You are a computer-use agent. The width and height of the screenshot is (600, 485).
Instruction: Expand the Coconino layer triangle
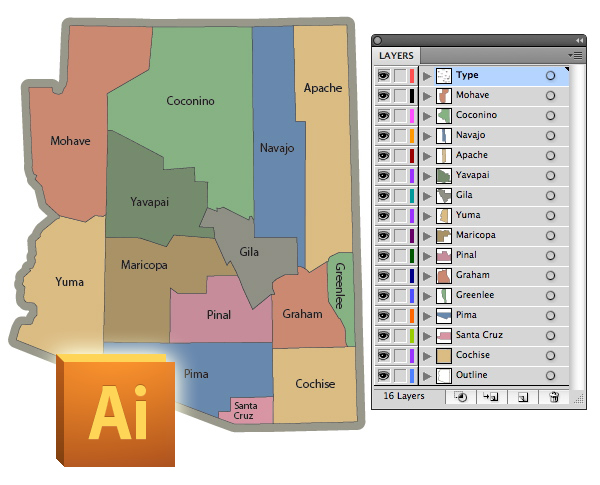point(427,116)
